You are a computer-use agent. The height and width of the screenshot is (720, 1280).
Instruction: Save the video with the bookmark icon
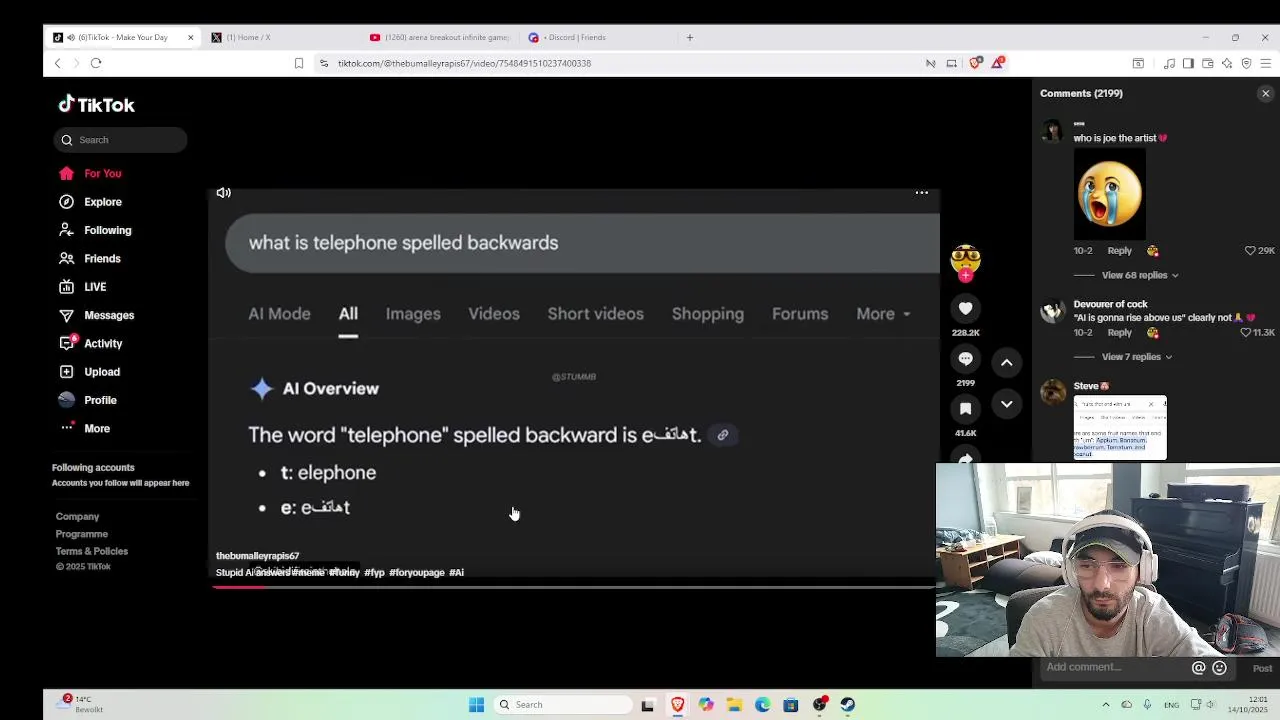point(965,408)
